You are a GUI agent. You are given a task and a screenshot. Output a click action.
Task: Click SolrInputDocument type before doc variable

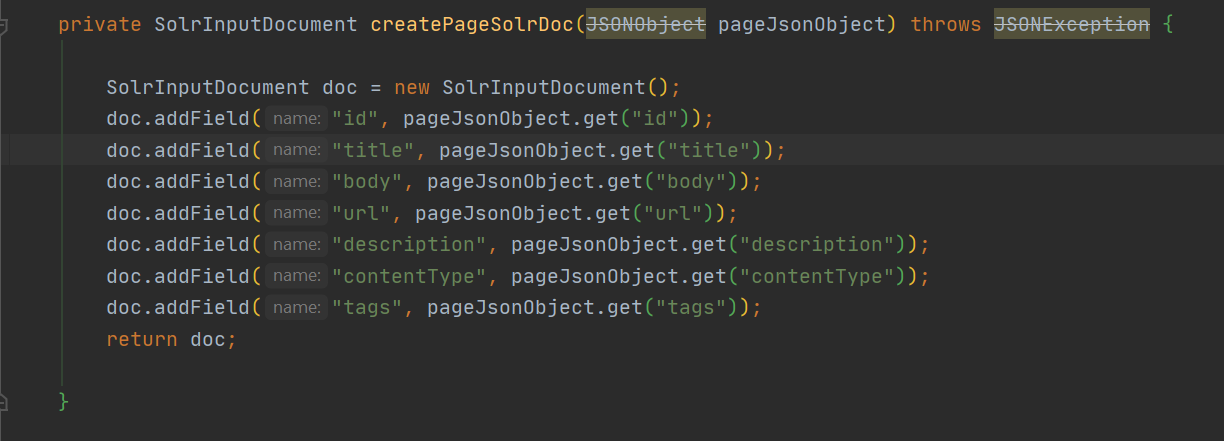[208, 87]
